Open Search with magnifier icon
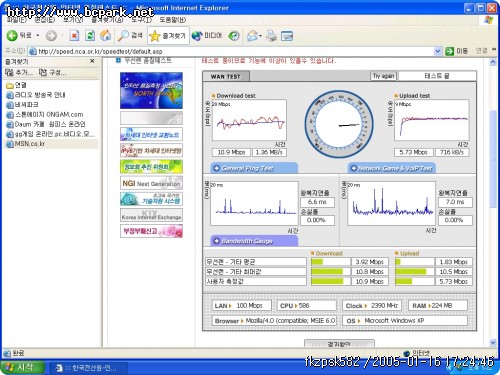The image size is (500, 375). point(130,35)
